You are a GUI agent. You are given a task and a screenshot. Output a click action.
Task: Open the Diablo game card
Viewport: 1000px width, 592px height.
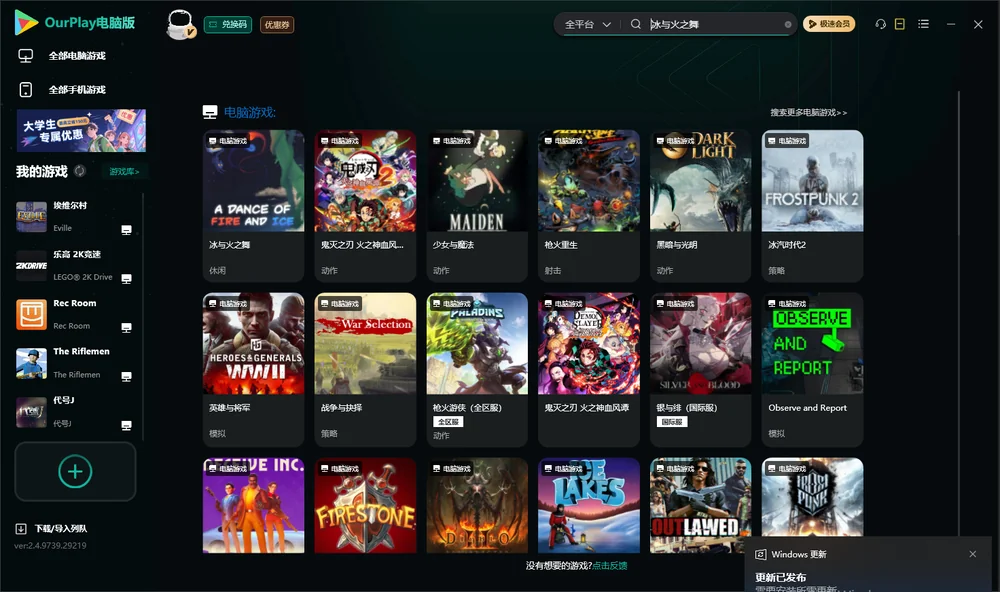(x=477, y=505)
